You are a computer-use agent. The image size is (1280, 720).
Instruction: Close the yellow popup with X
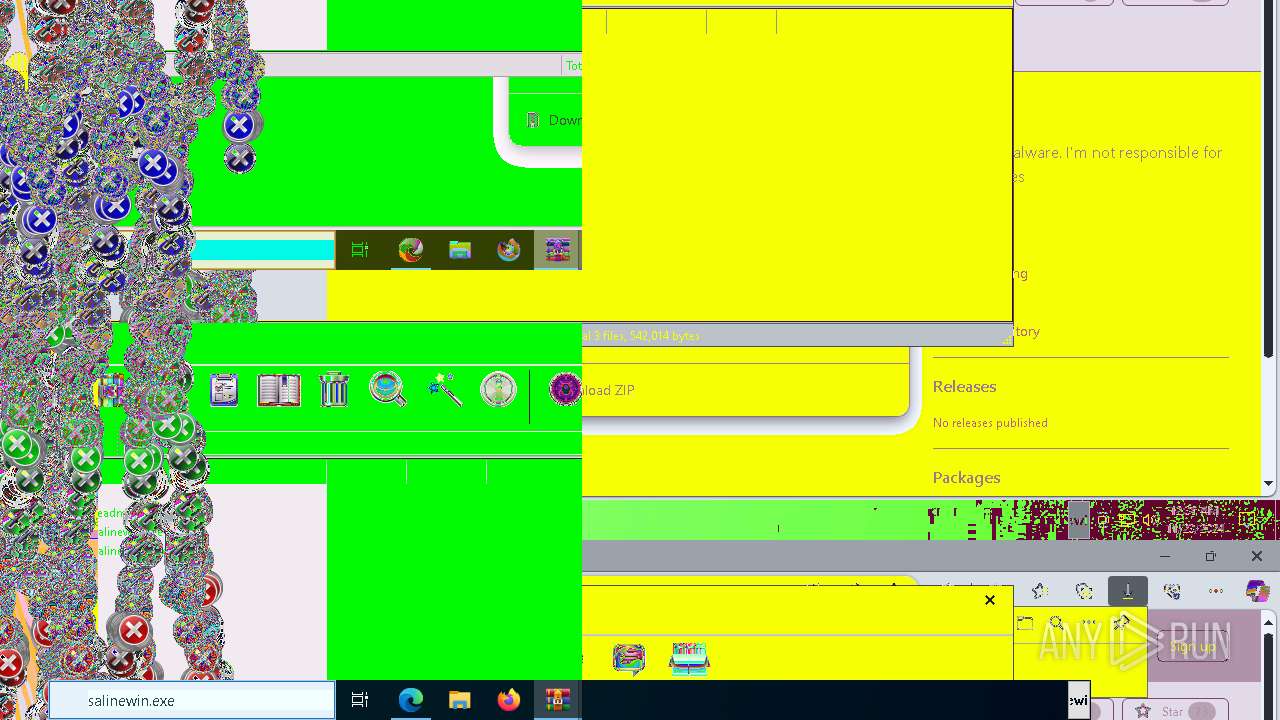point(990,600)
